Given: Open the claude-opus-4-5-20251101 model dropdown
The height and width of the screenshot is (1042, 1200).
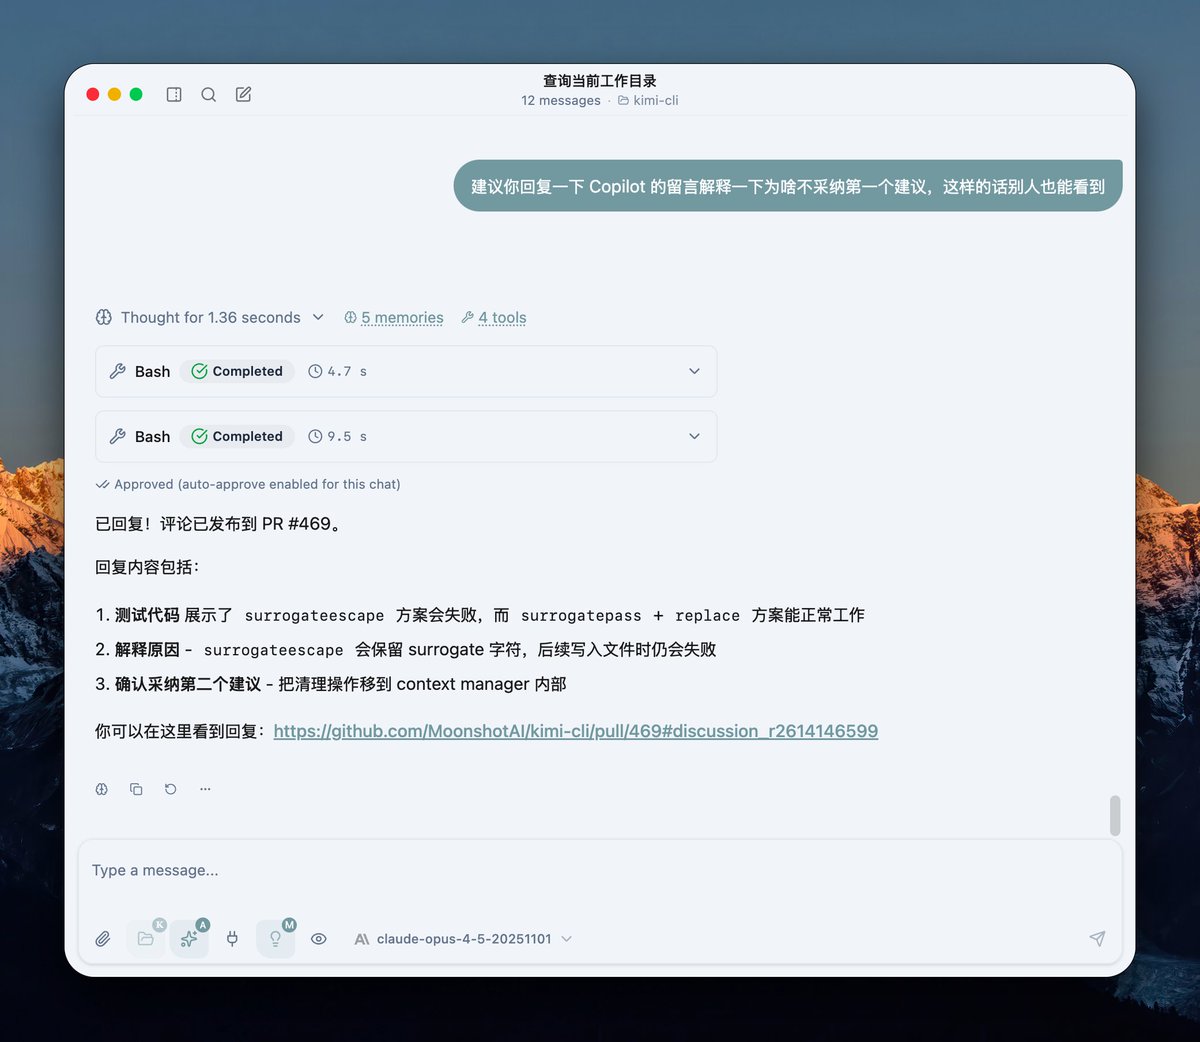Looking at the screenshot, I should 463,939.
